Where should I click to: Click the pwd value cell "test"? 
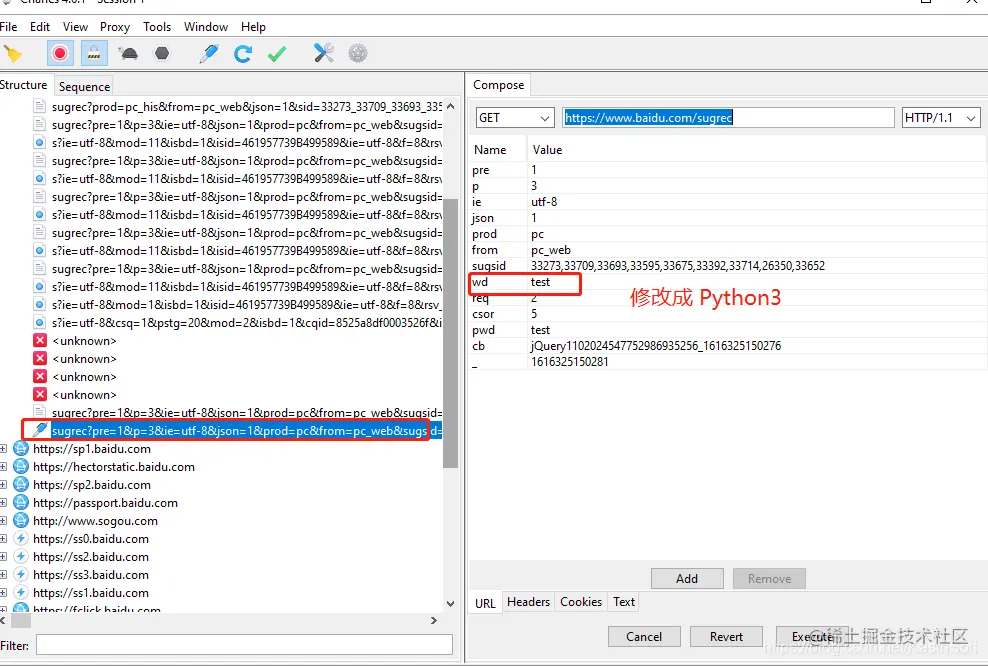tap(541, 330)
